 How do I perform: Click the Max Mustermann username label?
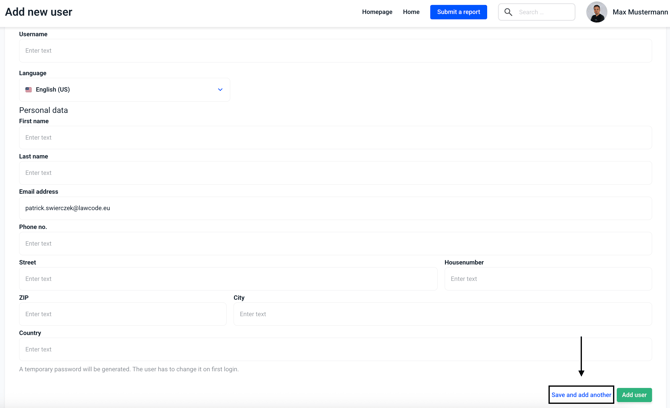(x=640, y=12)
